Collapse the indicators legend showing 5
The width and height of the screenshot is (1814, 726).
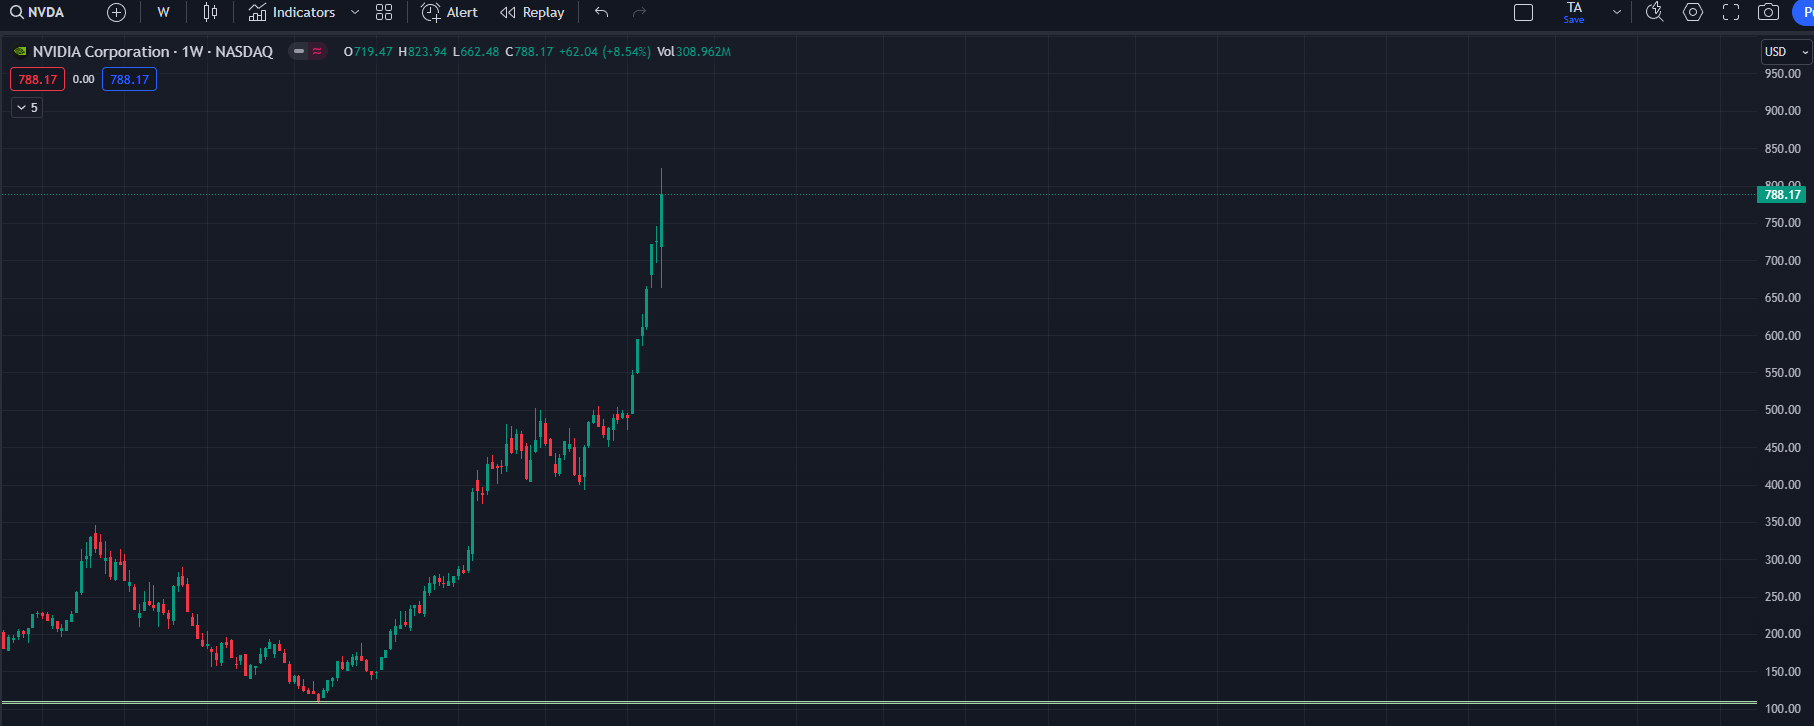click(27, 107)
